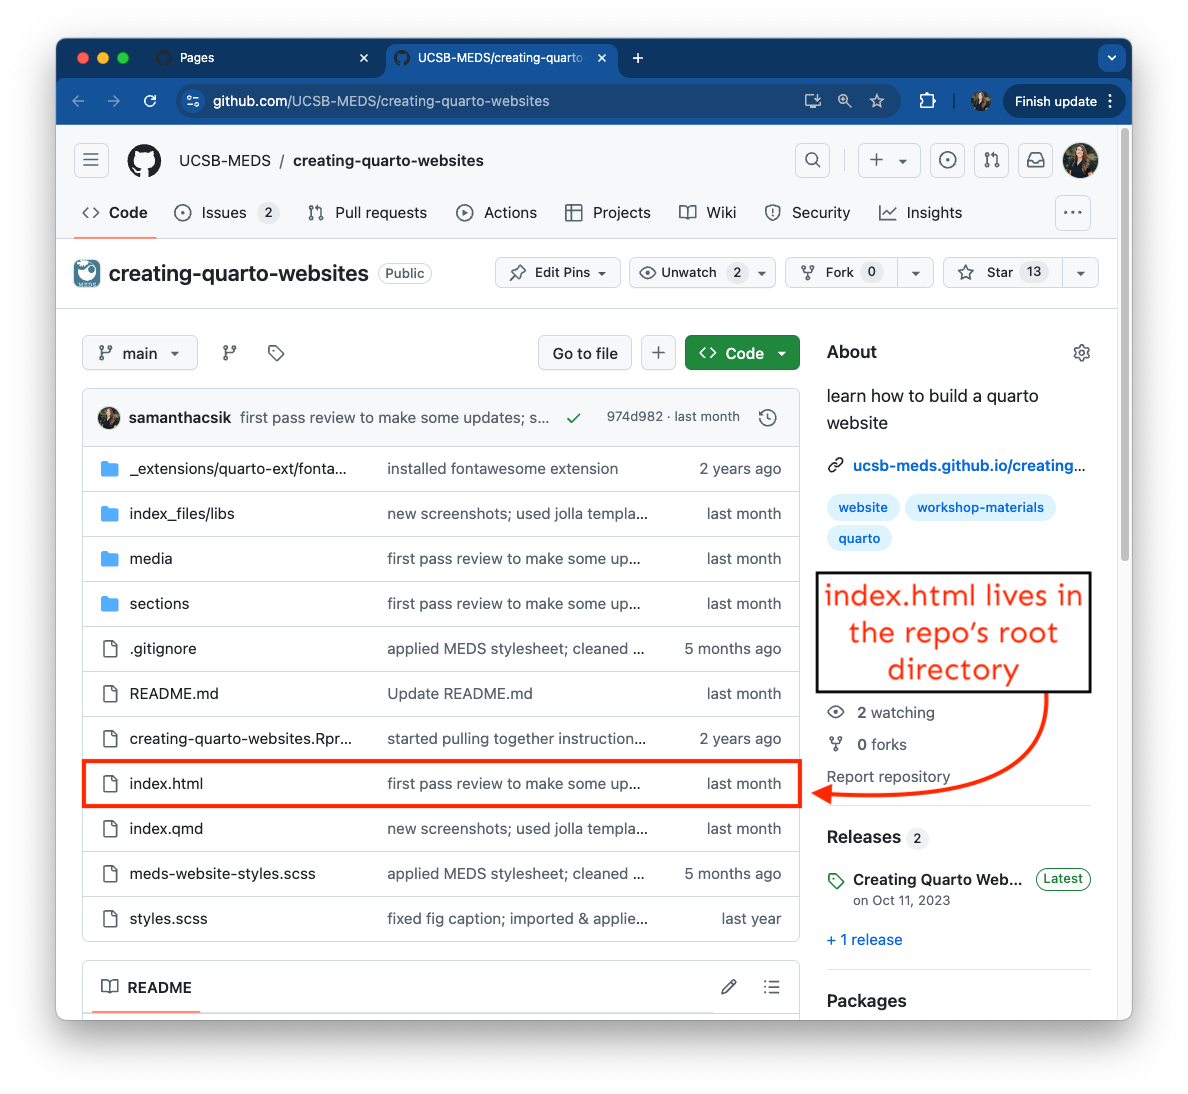This screenshot has height=1094, width=1188.
Task: Open the branches view icon
Action: pyautogui.click(x=230, y=353)
